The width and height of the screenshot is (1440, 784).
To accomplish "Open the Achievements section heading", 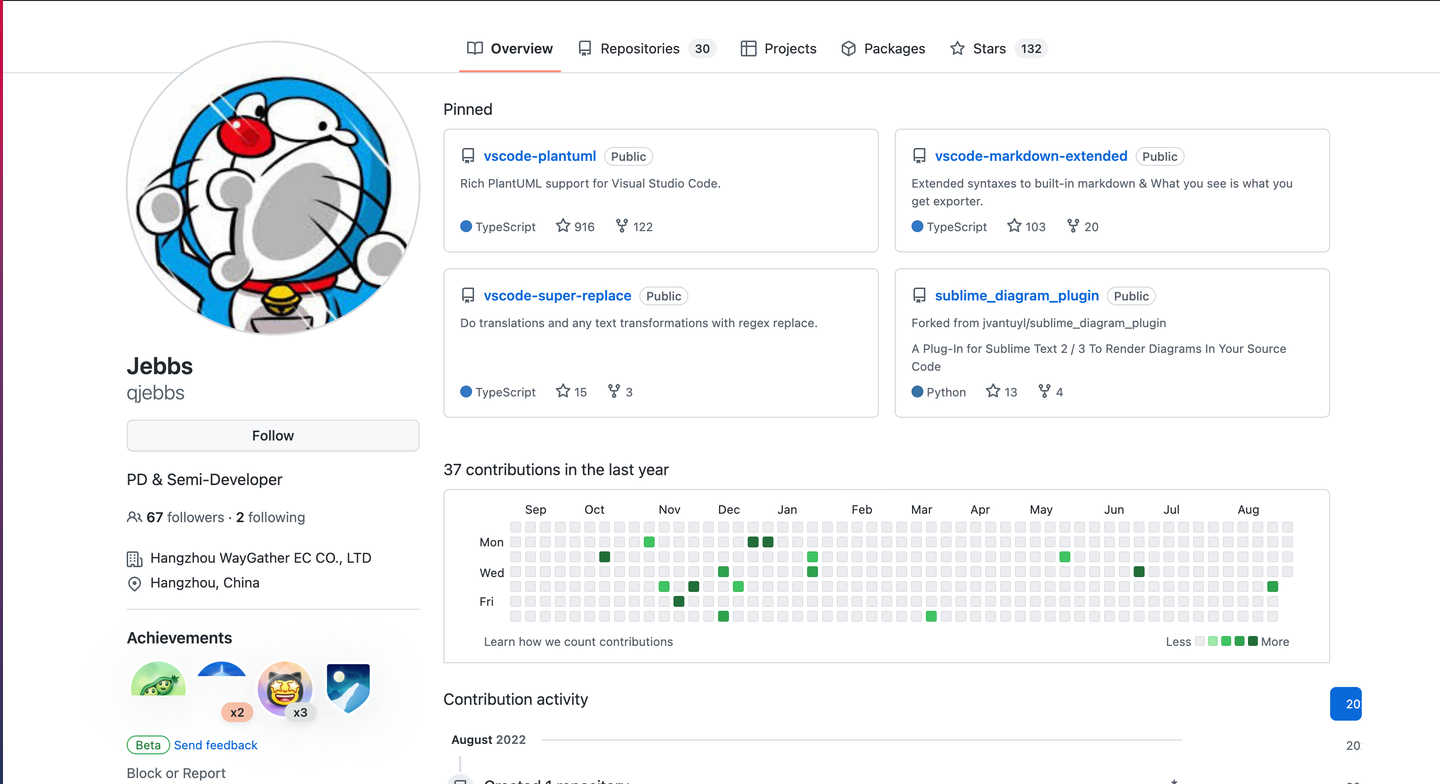I will [x=179, y=638].
